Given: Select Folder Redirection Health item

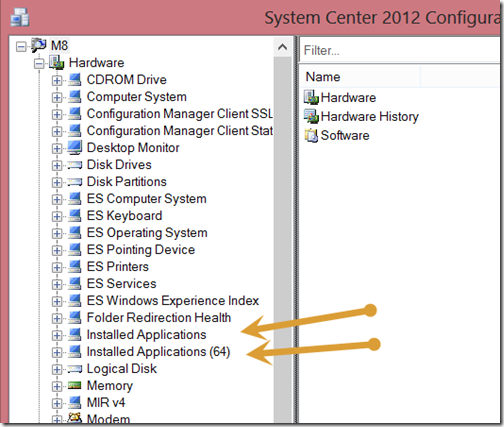Looking at the screenshot, I should click(159, 317).
